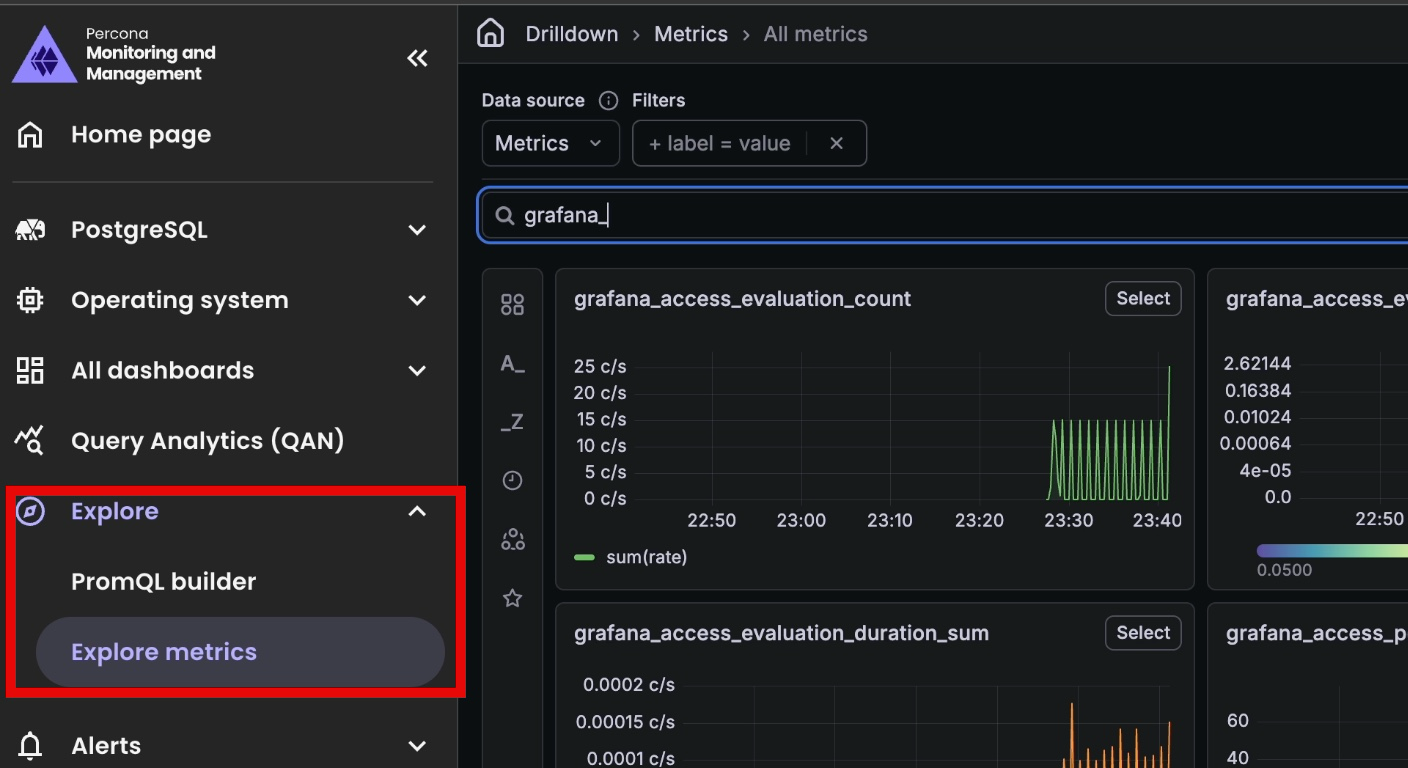Click the Drilldown breadcrumb link
Screen dimensions: 1408x768
(572, 34)
